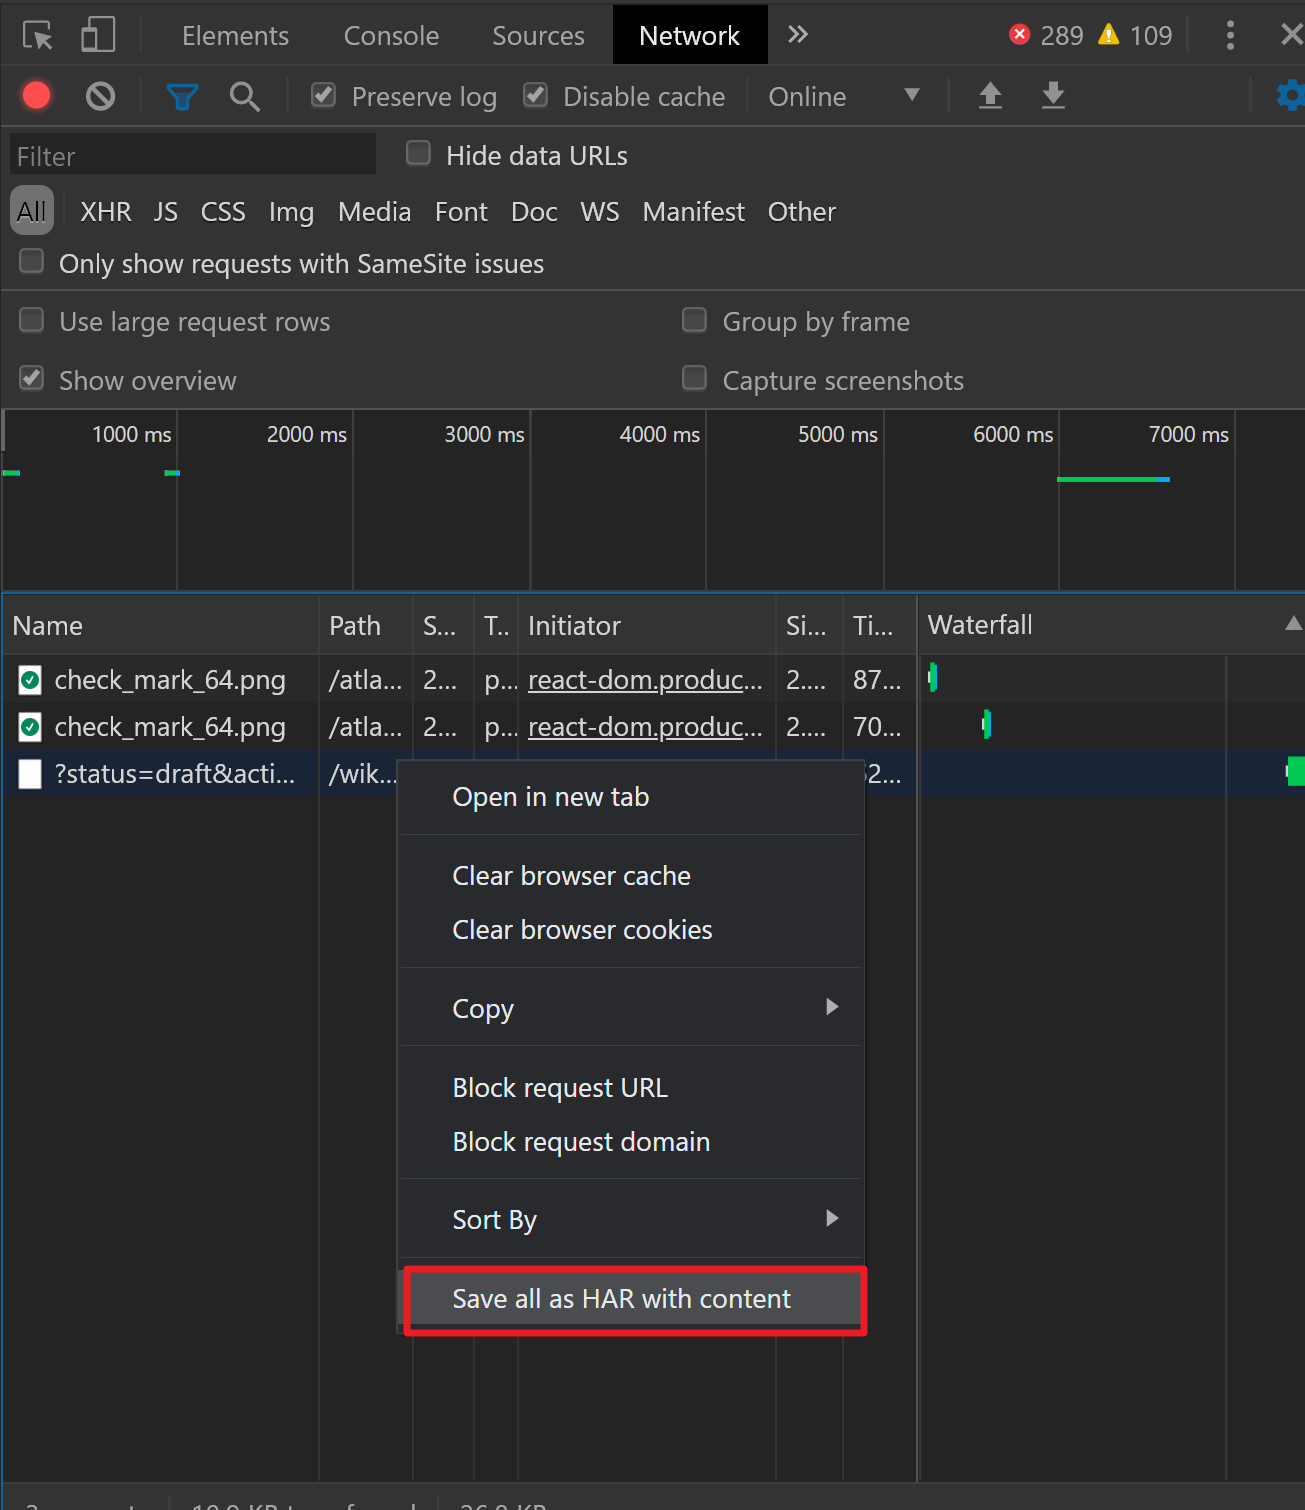The image size is (1305, 1510).
Task: Uncheck Disable cache checkbox
Action: [x=535, y=95]
